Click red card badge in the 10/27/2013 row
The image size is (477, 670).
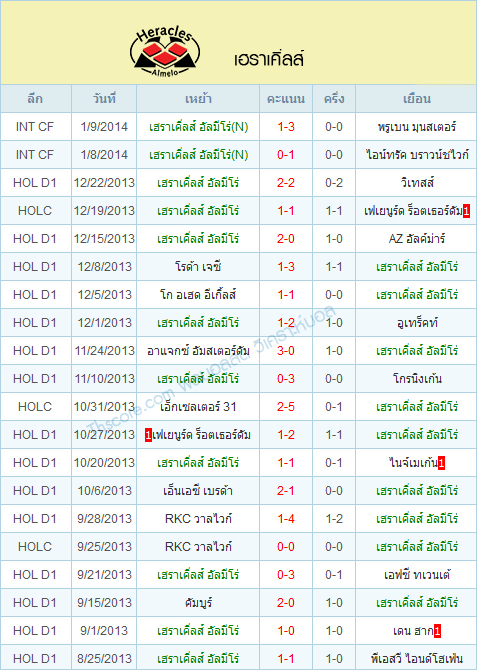[x=148, y=435]
